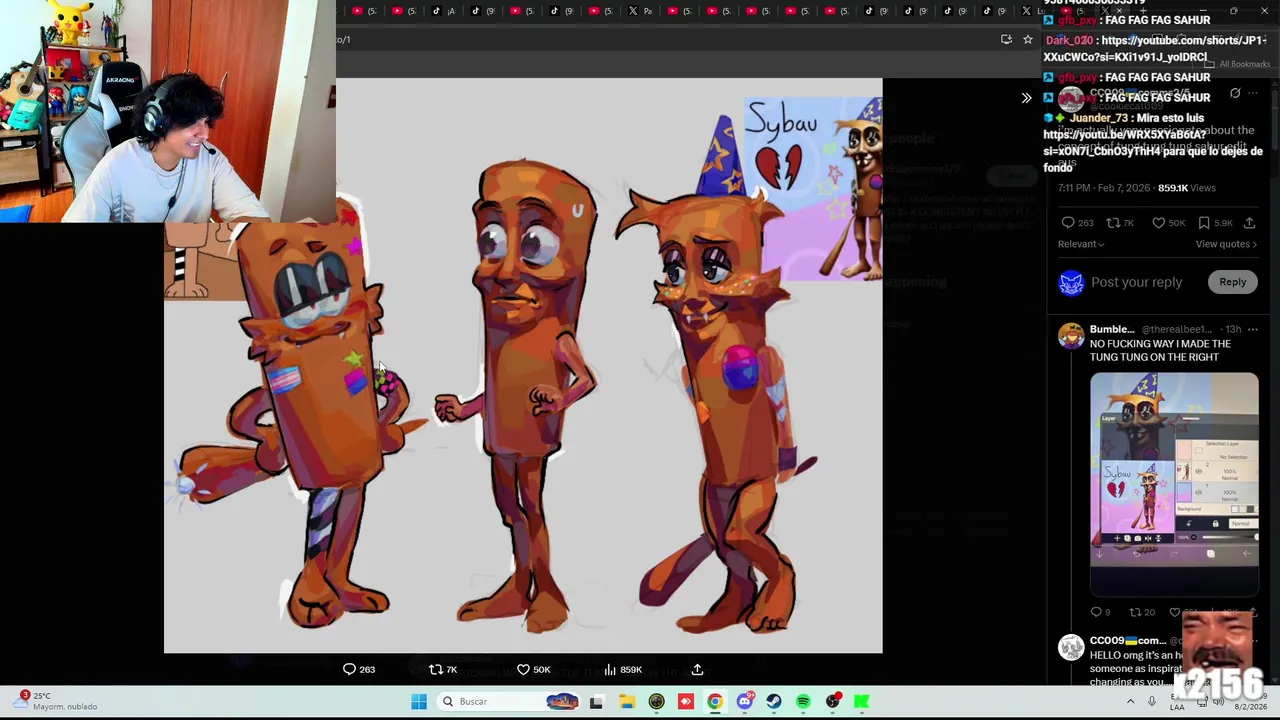Open Discord from the taskbar
This screenshot has height=720, width=1280.
(x=744, y=702)
